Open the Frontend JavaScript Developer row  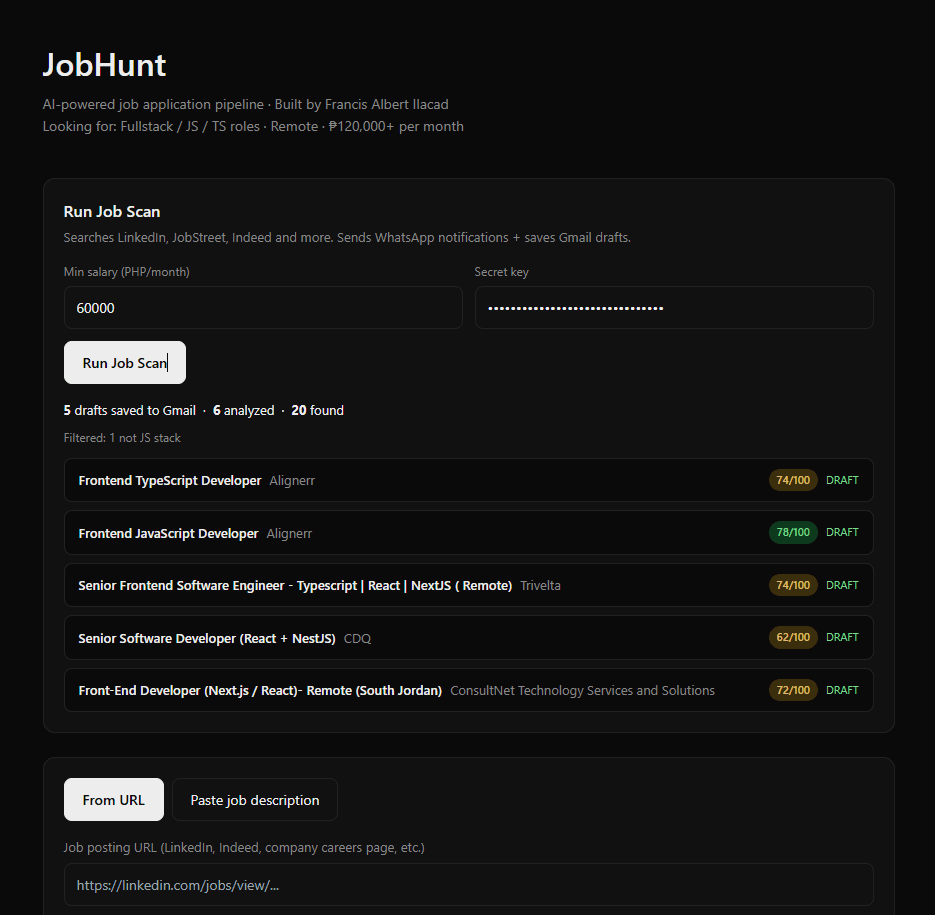(469, 533)
